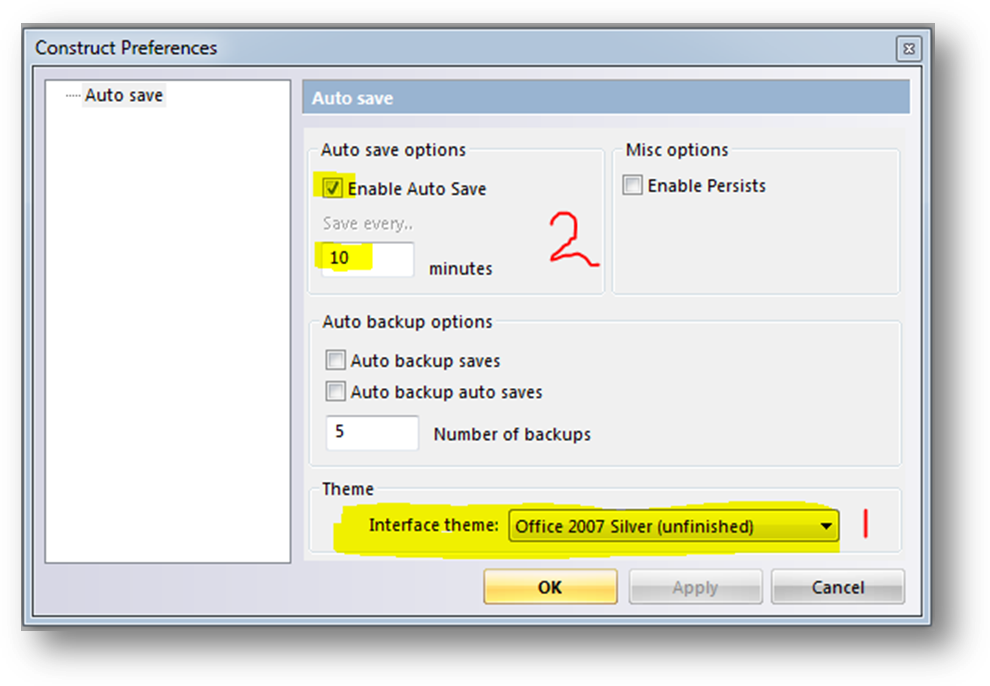Check Auto backup auto saves option
The width and height of the screenshot is (990, 686).
(335, 391)
